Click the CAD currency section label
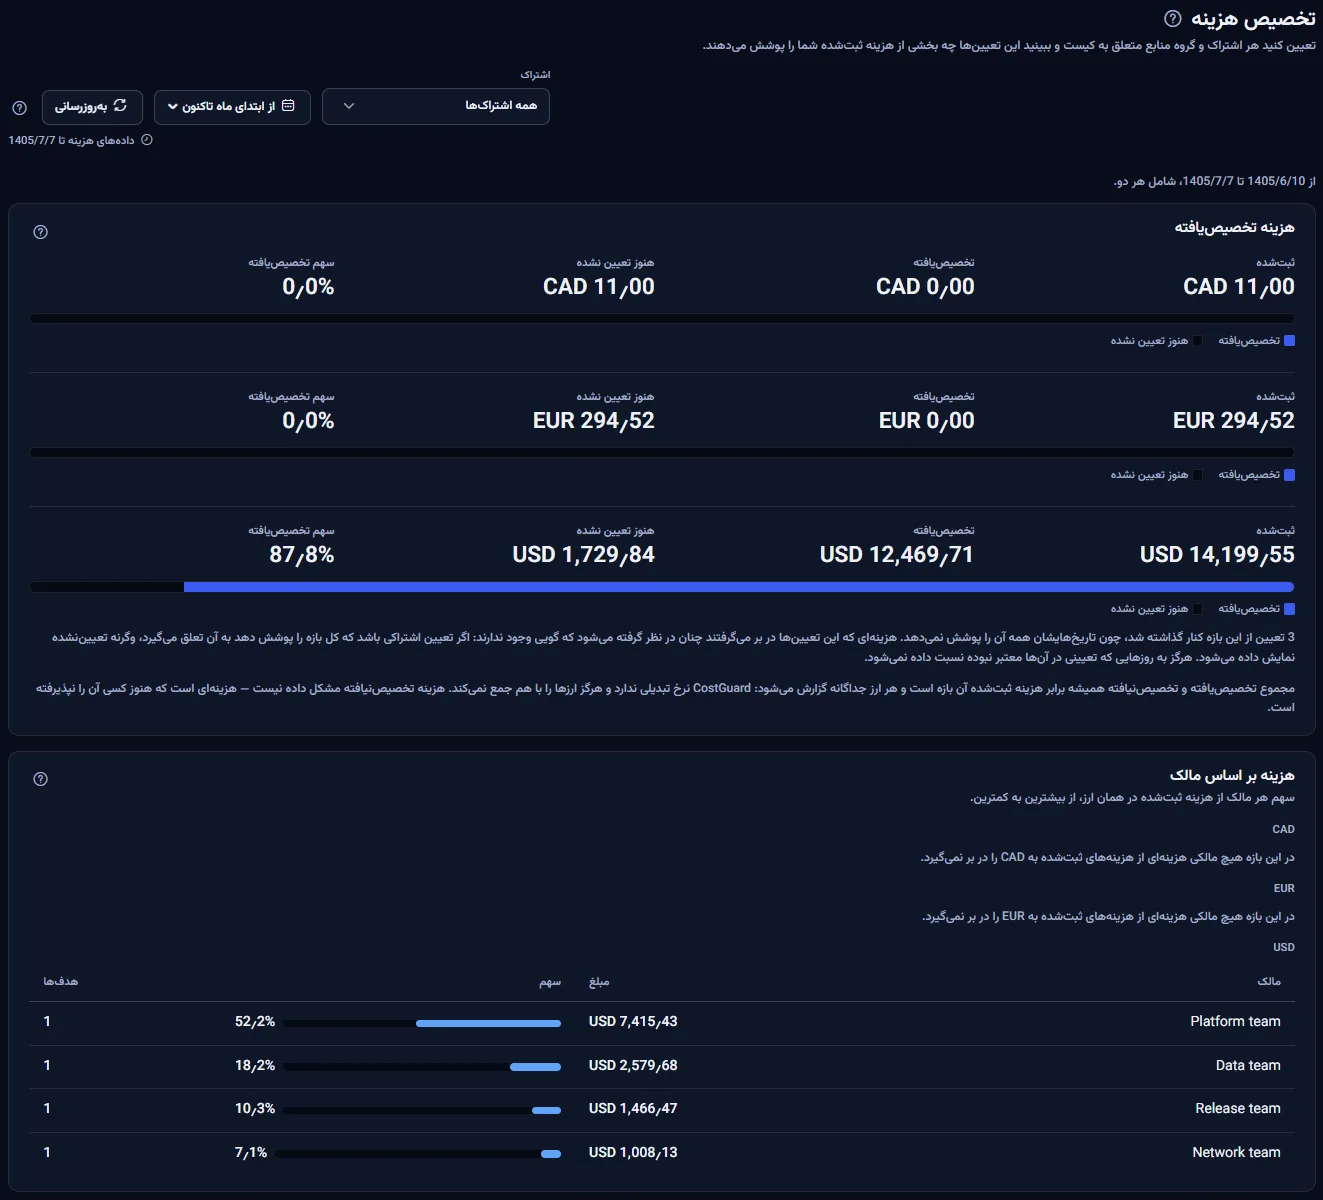The height and width of the screenshot is (1200, 1323). click(x=1284, y=830)
